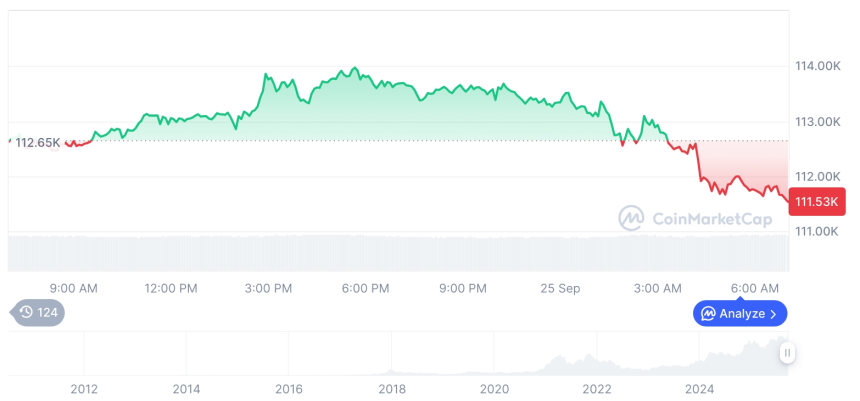Viewport: 860px width, 401px height.
Task: Click the 111.00K price axis label
Action: (817, 232)
